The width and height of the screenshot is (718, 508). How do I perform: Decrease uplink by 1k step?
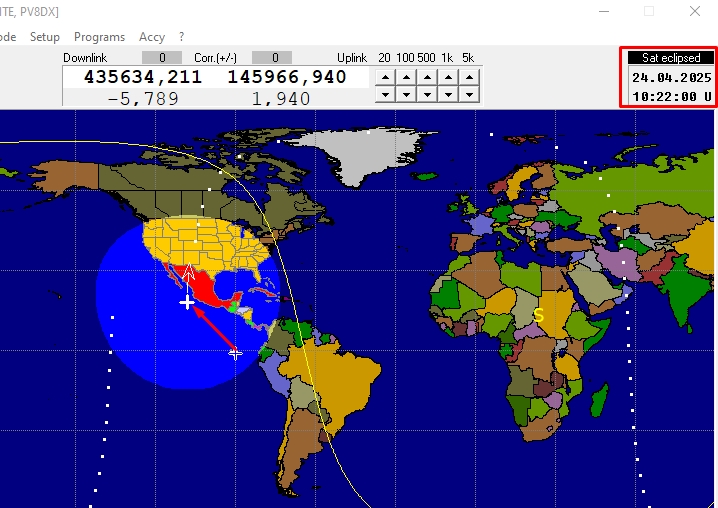click(x=448, y=94)
